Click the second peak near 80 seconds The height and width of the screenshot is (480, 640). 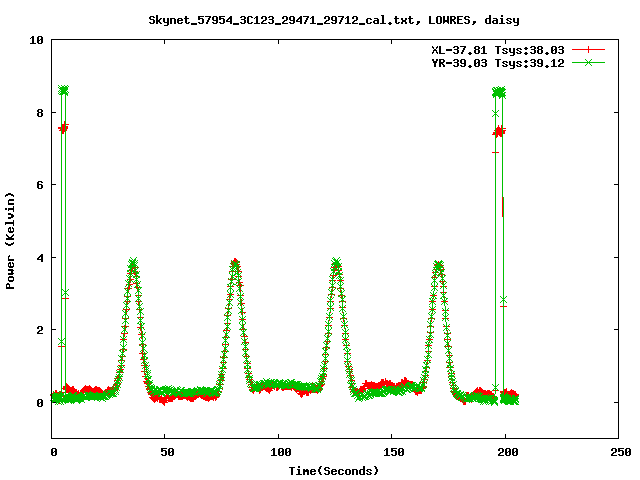pos(235,263)
